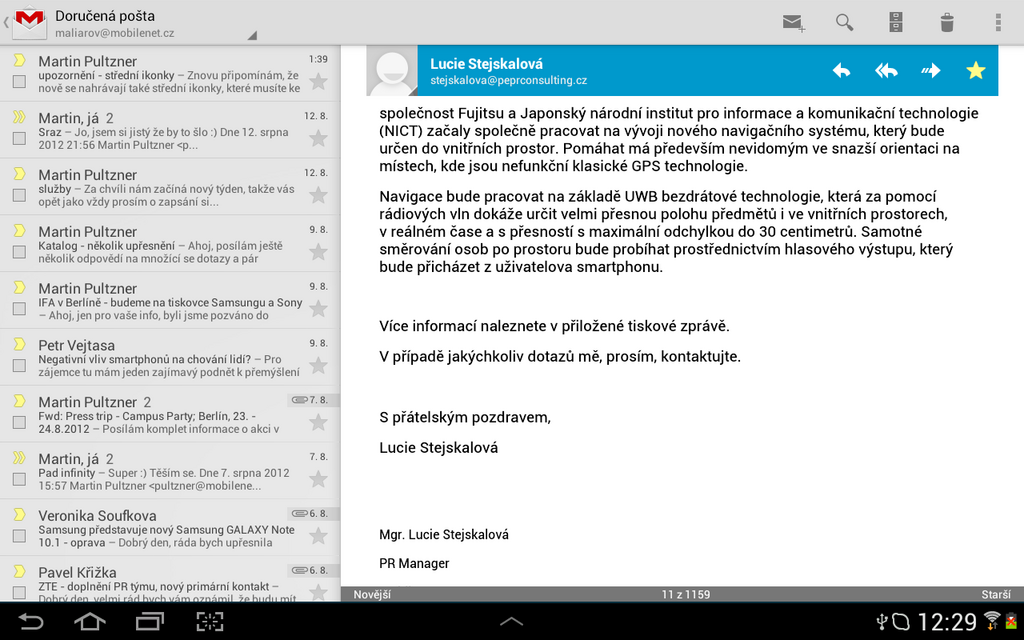Compose a new email message
The height and width of the screenshot is (640, 1024).
[793, 21]
